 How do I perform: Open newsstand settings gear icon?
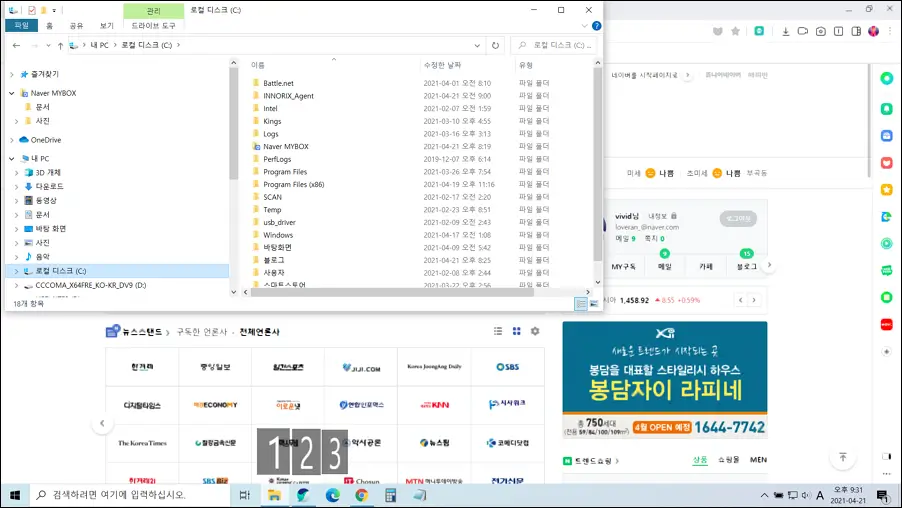pos(535,331)
